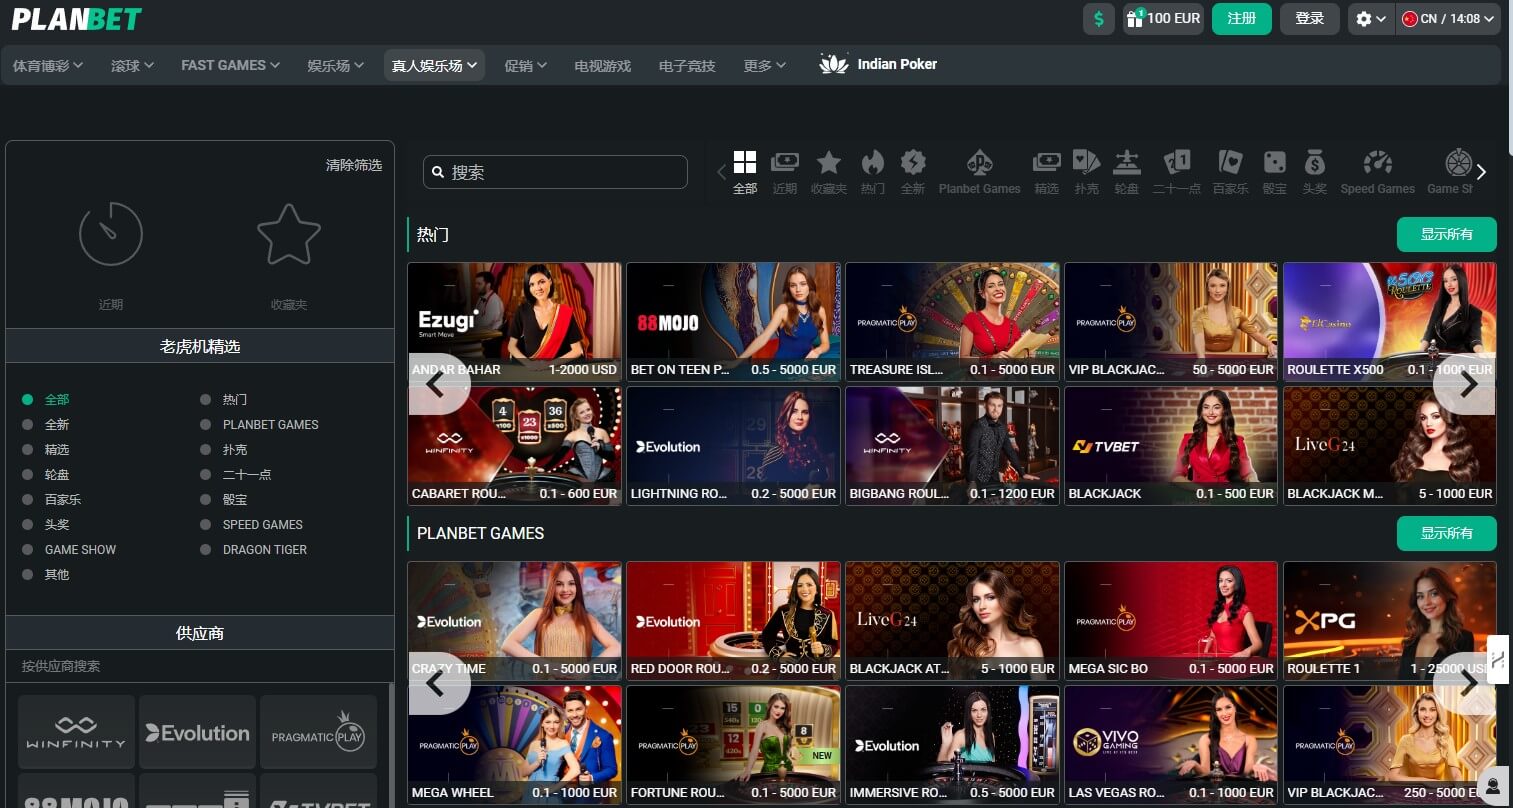The height and width of the screenshot is (808, 1513).
Task: Expand the 更多 dropdown menu
Action: pyautogui.click(x=764, y=65)
